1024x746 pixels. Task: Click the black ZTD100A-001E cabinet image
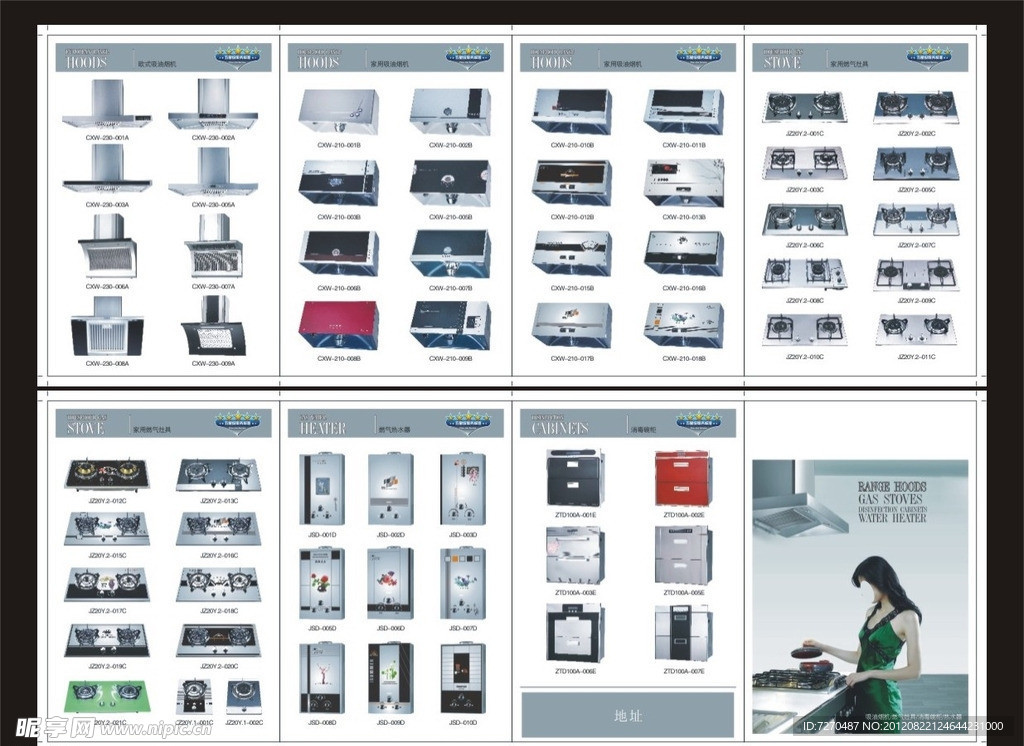(x=575, y=478)
